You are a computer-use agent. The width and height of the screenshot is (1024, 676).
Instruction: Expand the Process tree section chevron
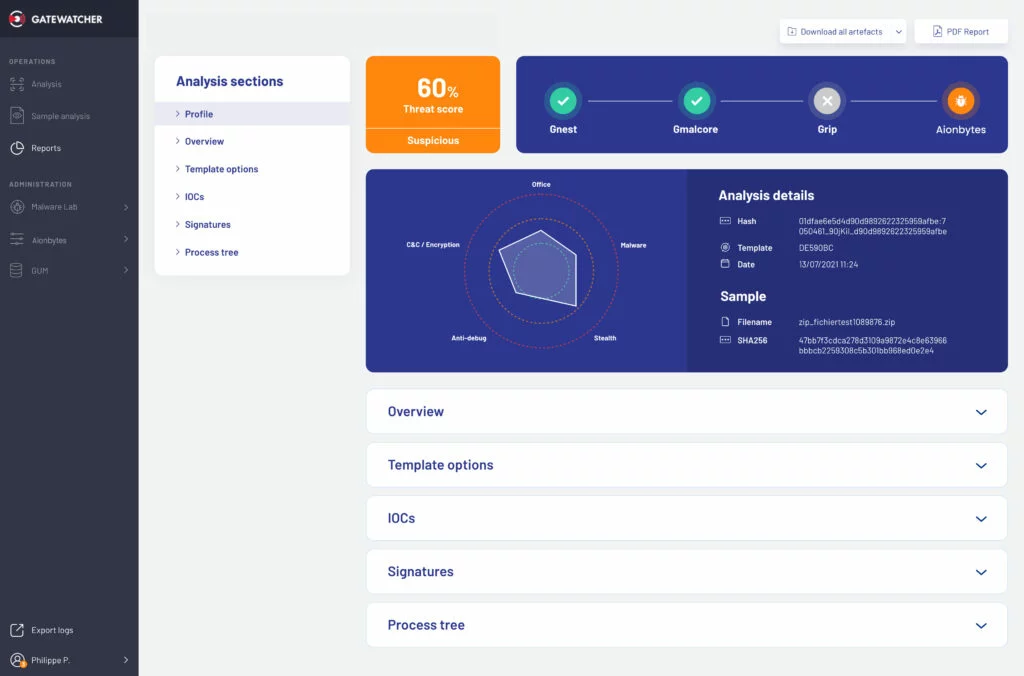coord(981,626)
